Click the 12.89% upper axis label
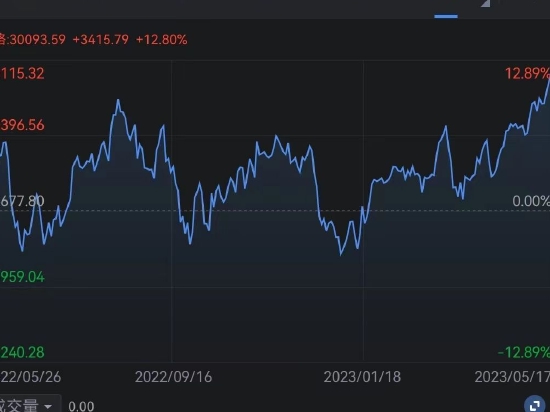 tap(527, 74)
